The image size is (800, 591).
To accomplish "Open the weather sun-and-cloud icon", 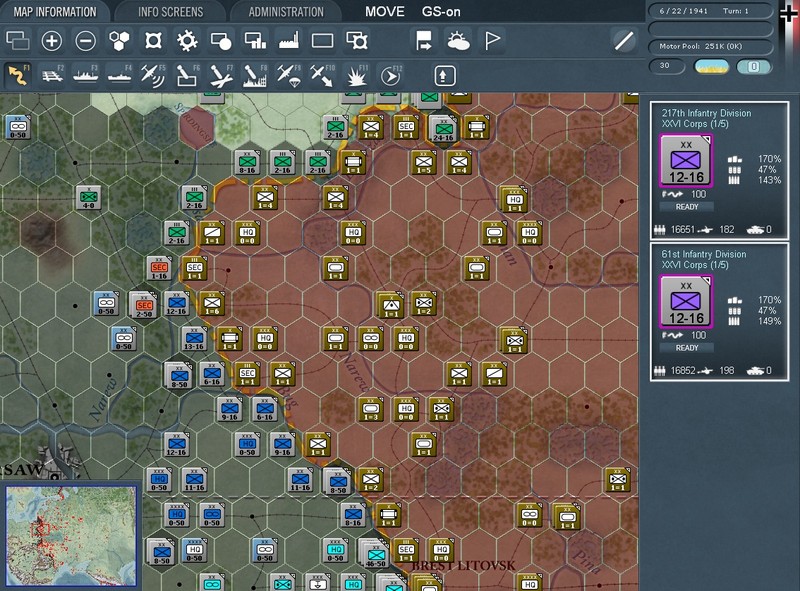I will 458,41.
